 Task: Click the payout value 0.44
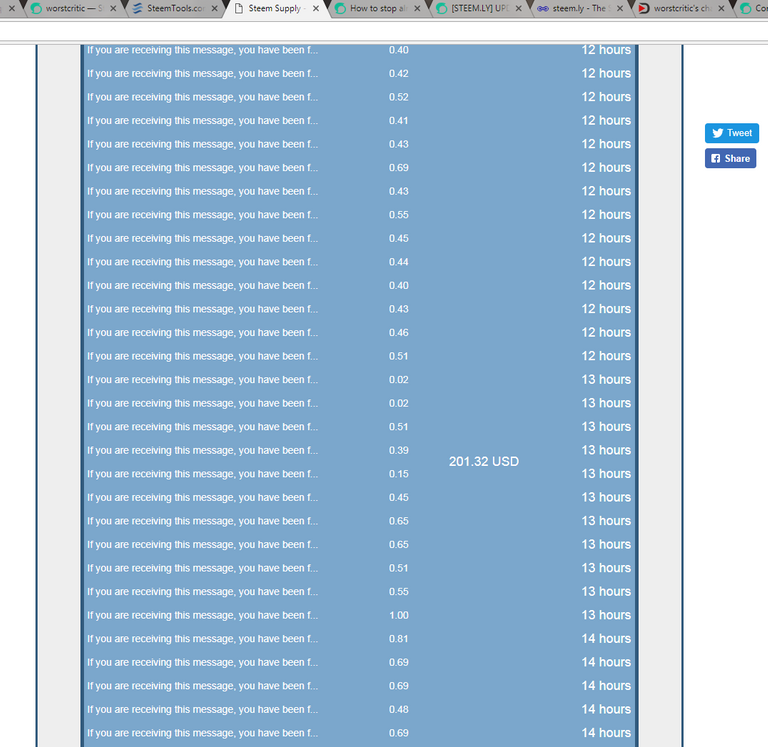click(x=399, y=262)
